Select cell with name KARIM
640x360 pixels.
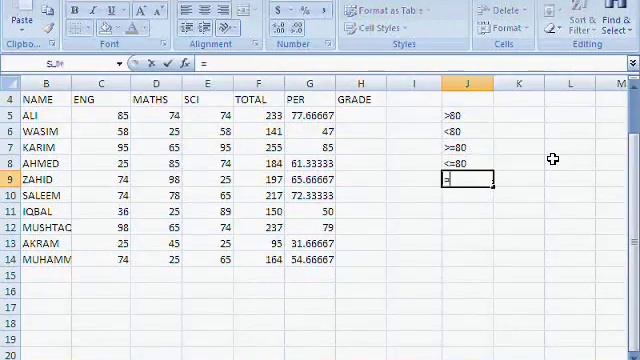click(x=46, y=147)
